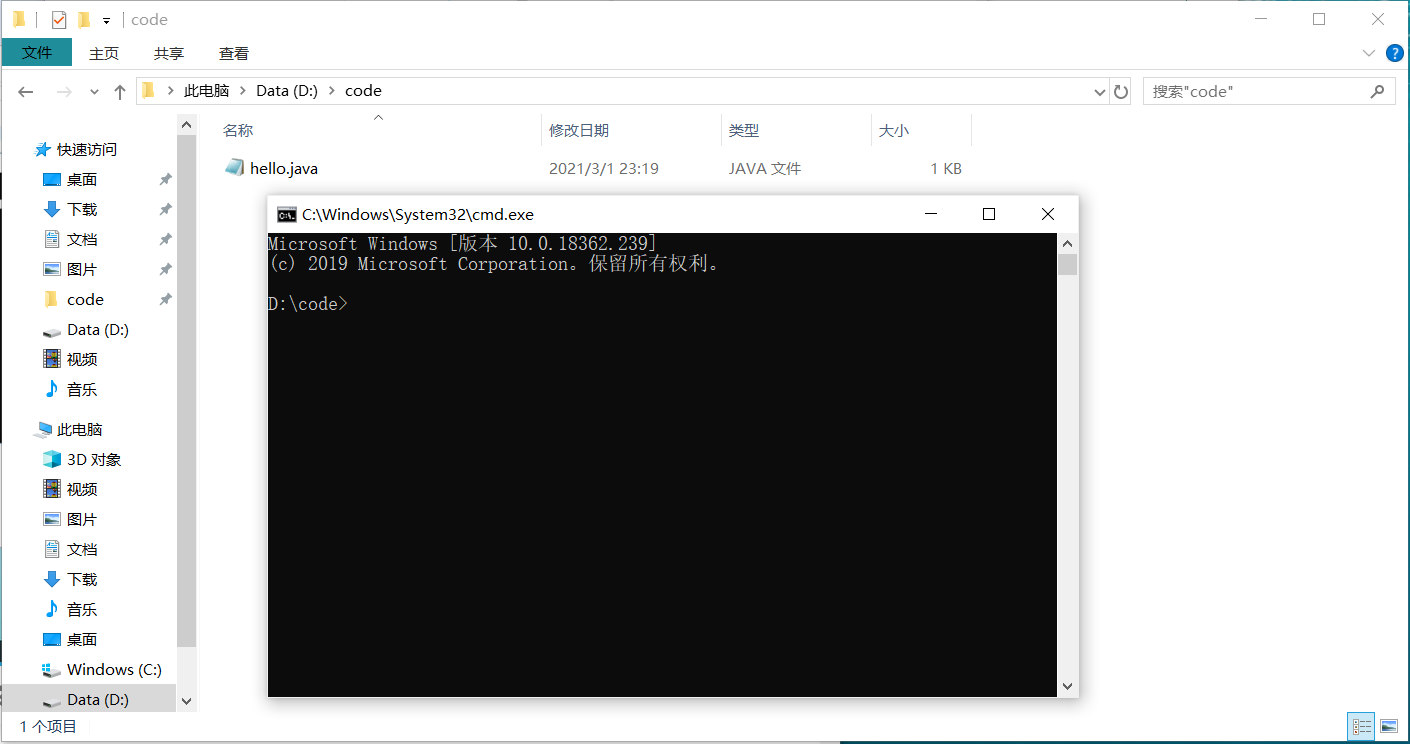Open 文档 under 此电脑
Viewport: 1410px width, 744px height.
[x=82, y=549]
